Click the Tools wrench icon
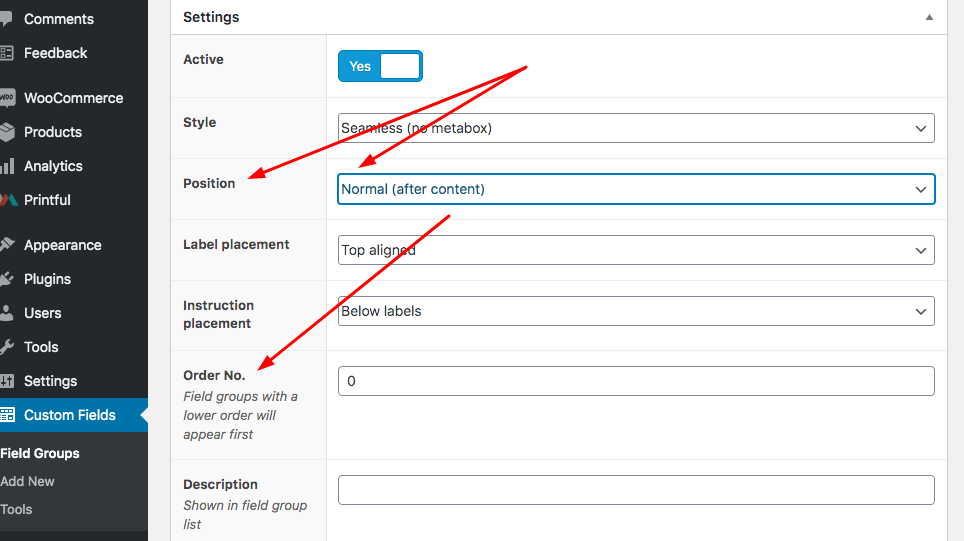This screenshot has width=964, height=541. [x=6, y=347]
